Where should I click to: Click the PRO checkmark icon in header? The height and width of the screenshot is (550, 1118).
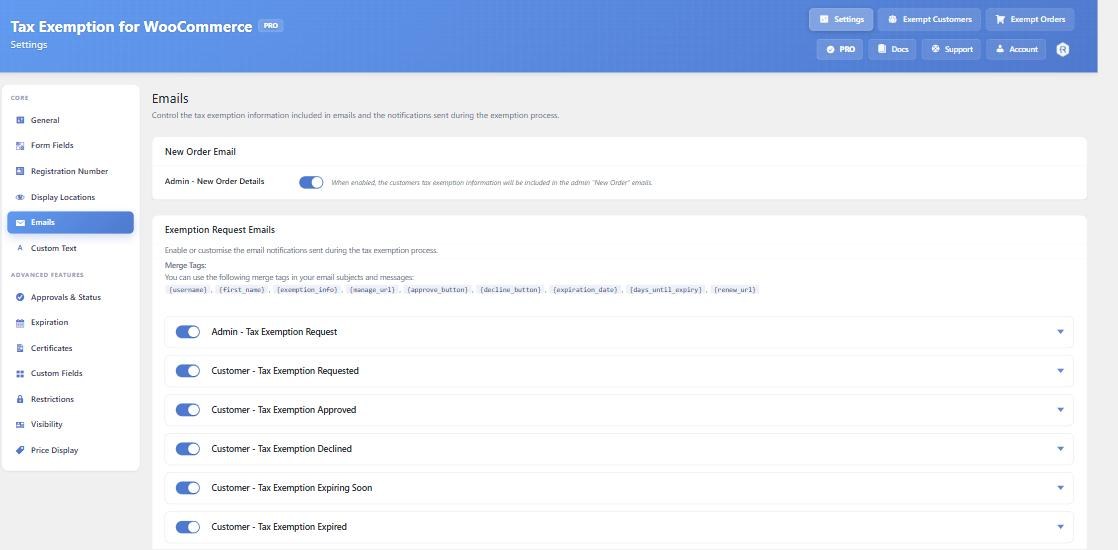pos(830,49)
